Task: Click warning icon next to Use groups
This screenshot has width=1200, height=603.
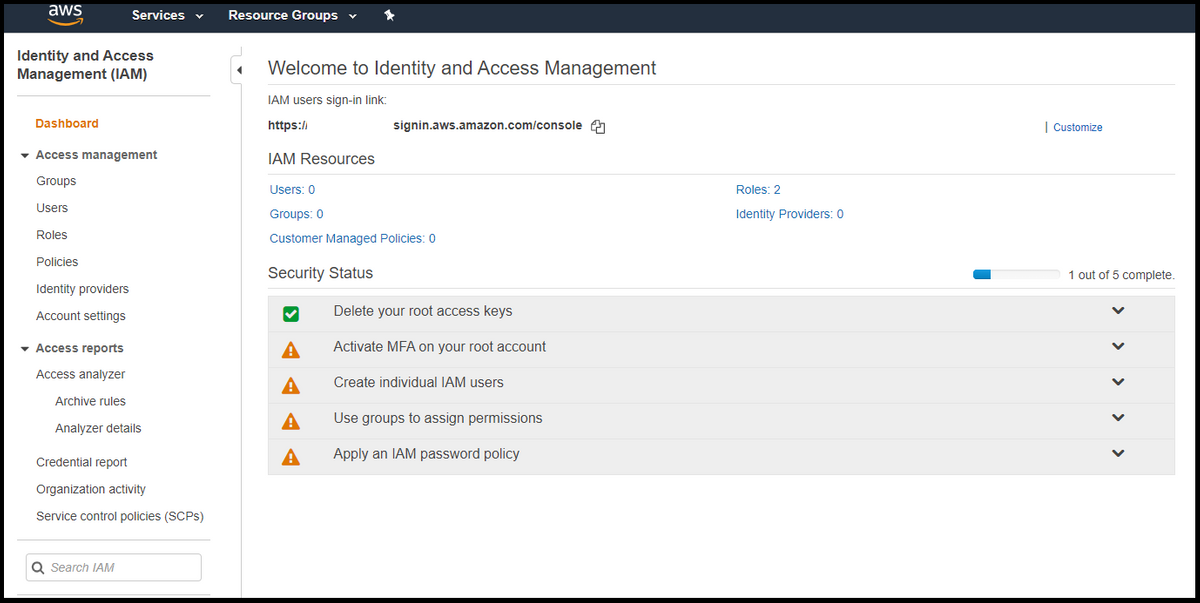Action: pyautogui.click(x=291, y=421)
